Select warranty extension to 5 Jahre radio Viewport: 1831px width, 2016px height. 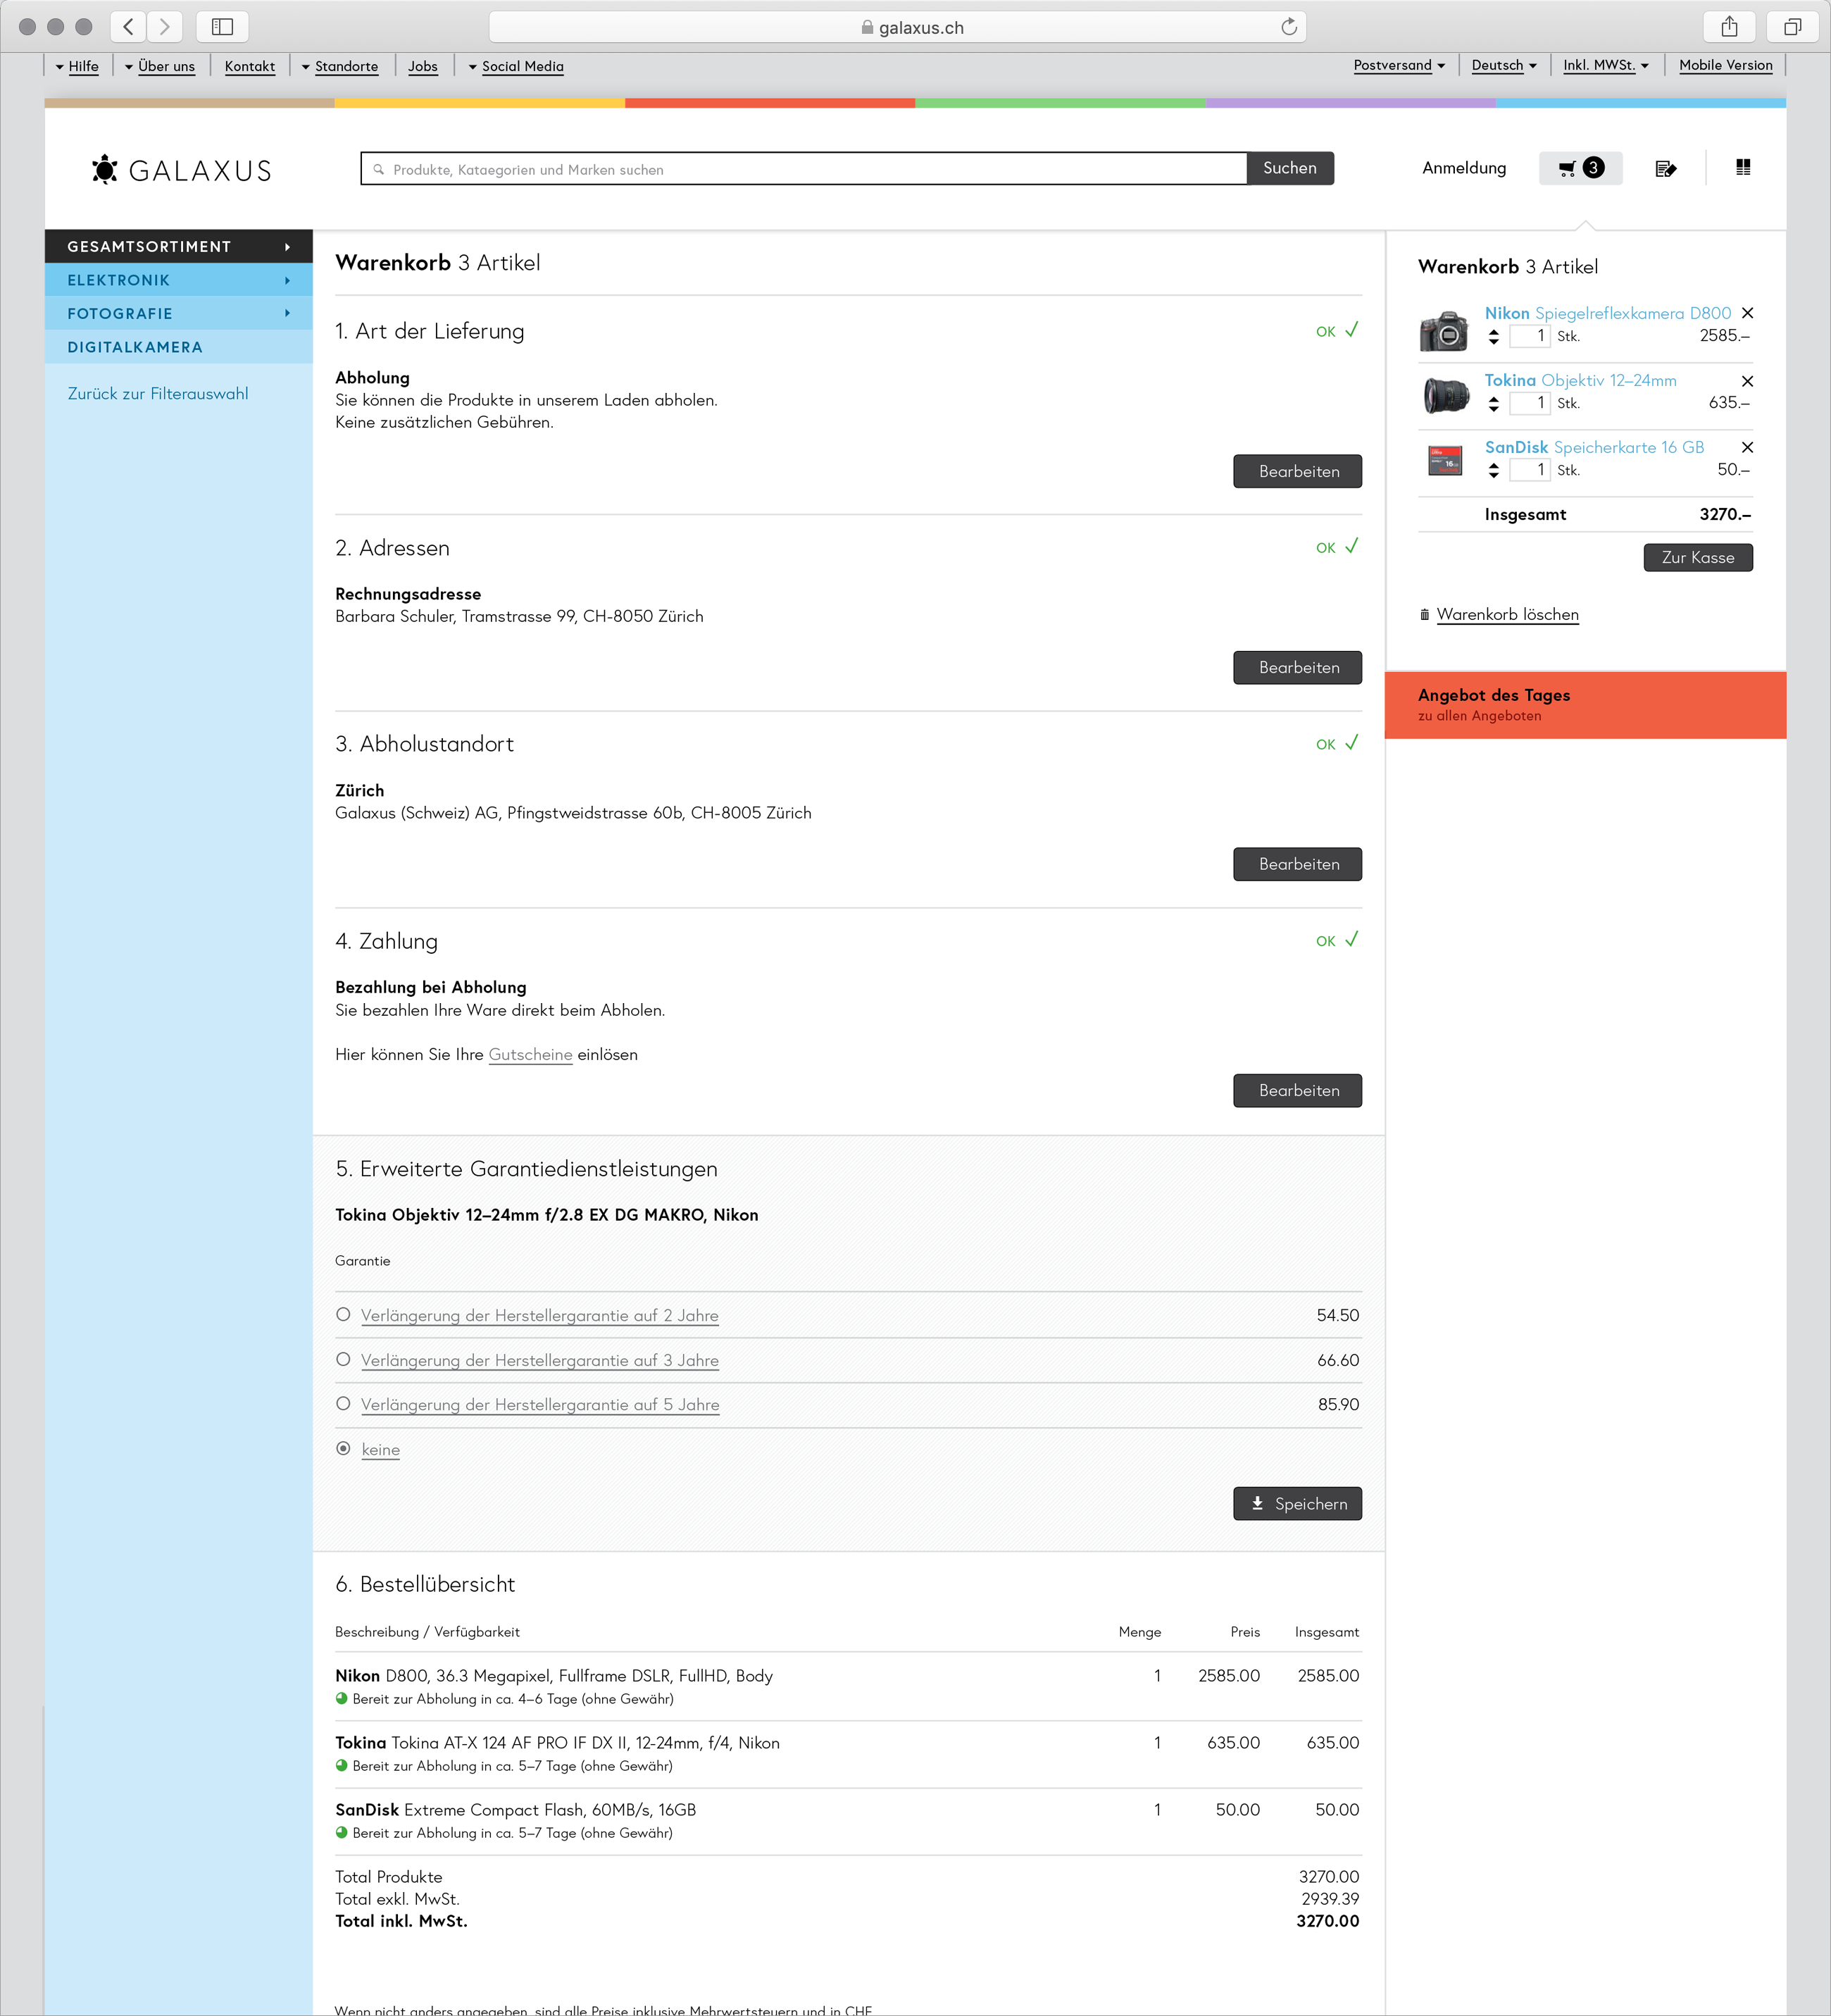[343, 1403]
